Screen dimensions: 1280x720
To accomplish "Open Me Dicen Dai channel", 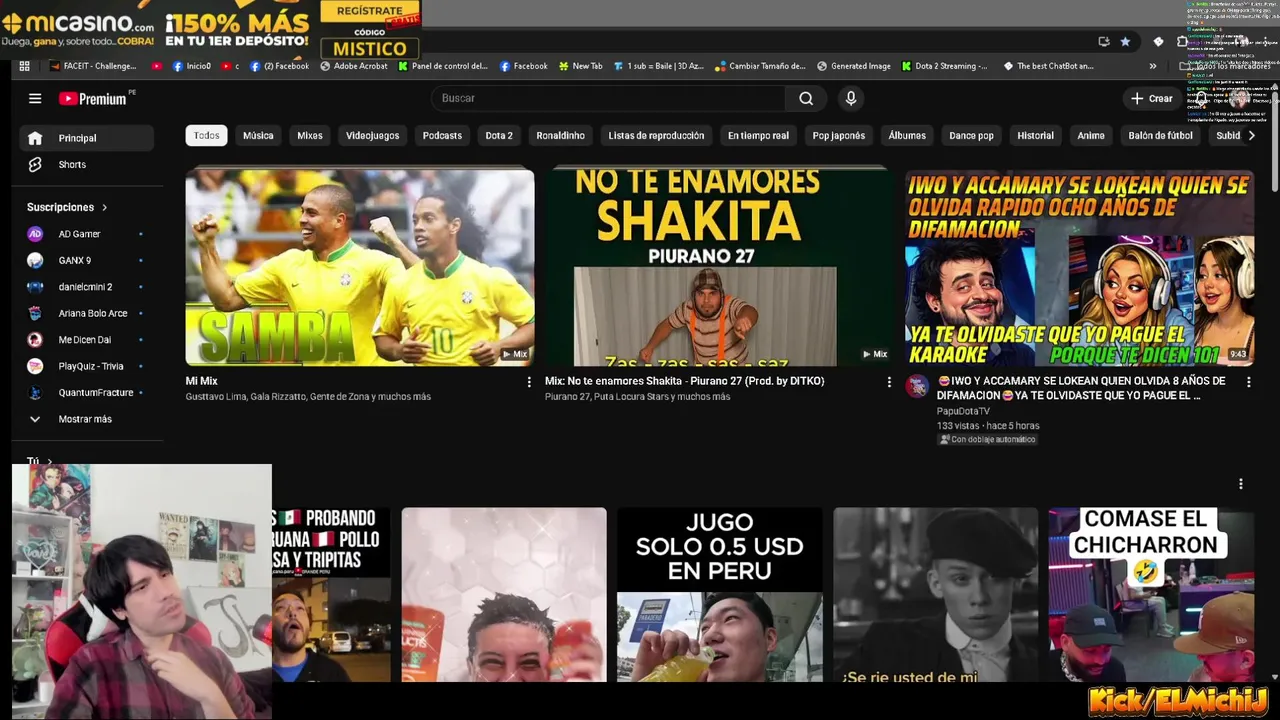I will pos(87,340).
